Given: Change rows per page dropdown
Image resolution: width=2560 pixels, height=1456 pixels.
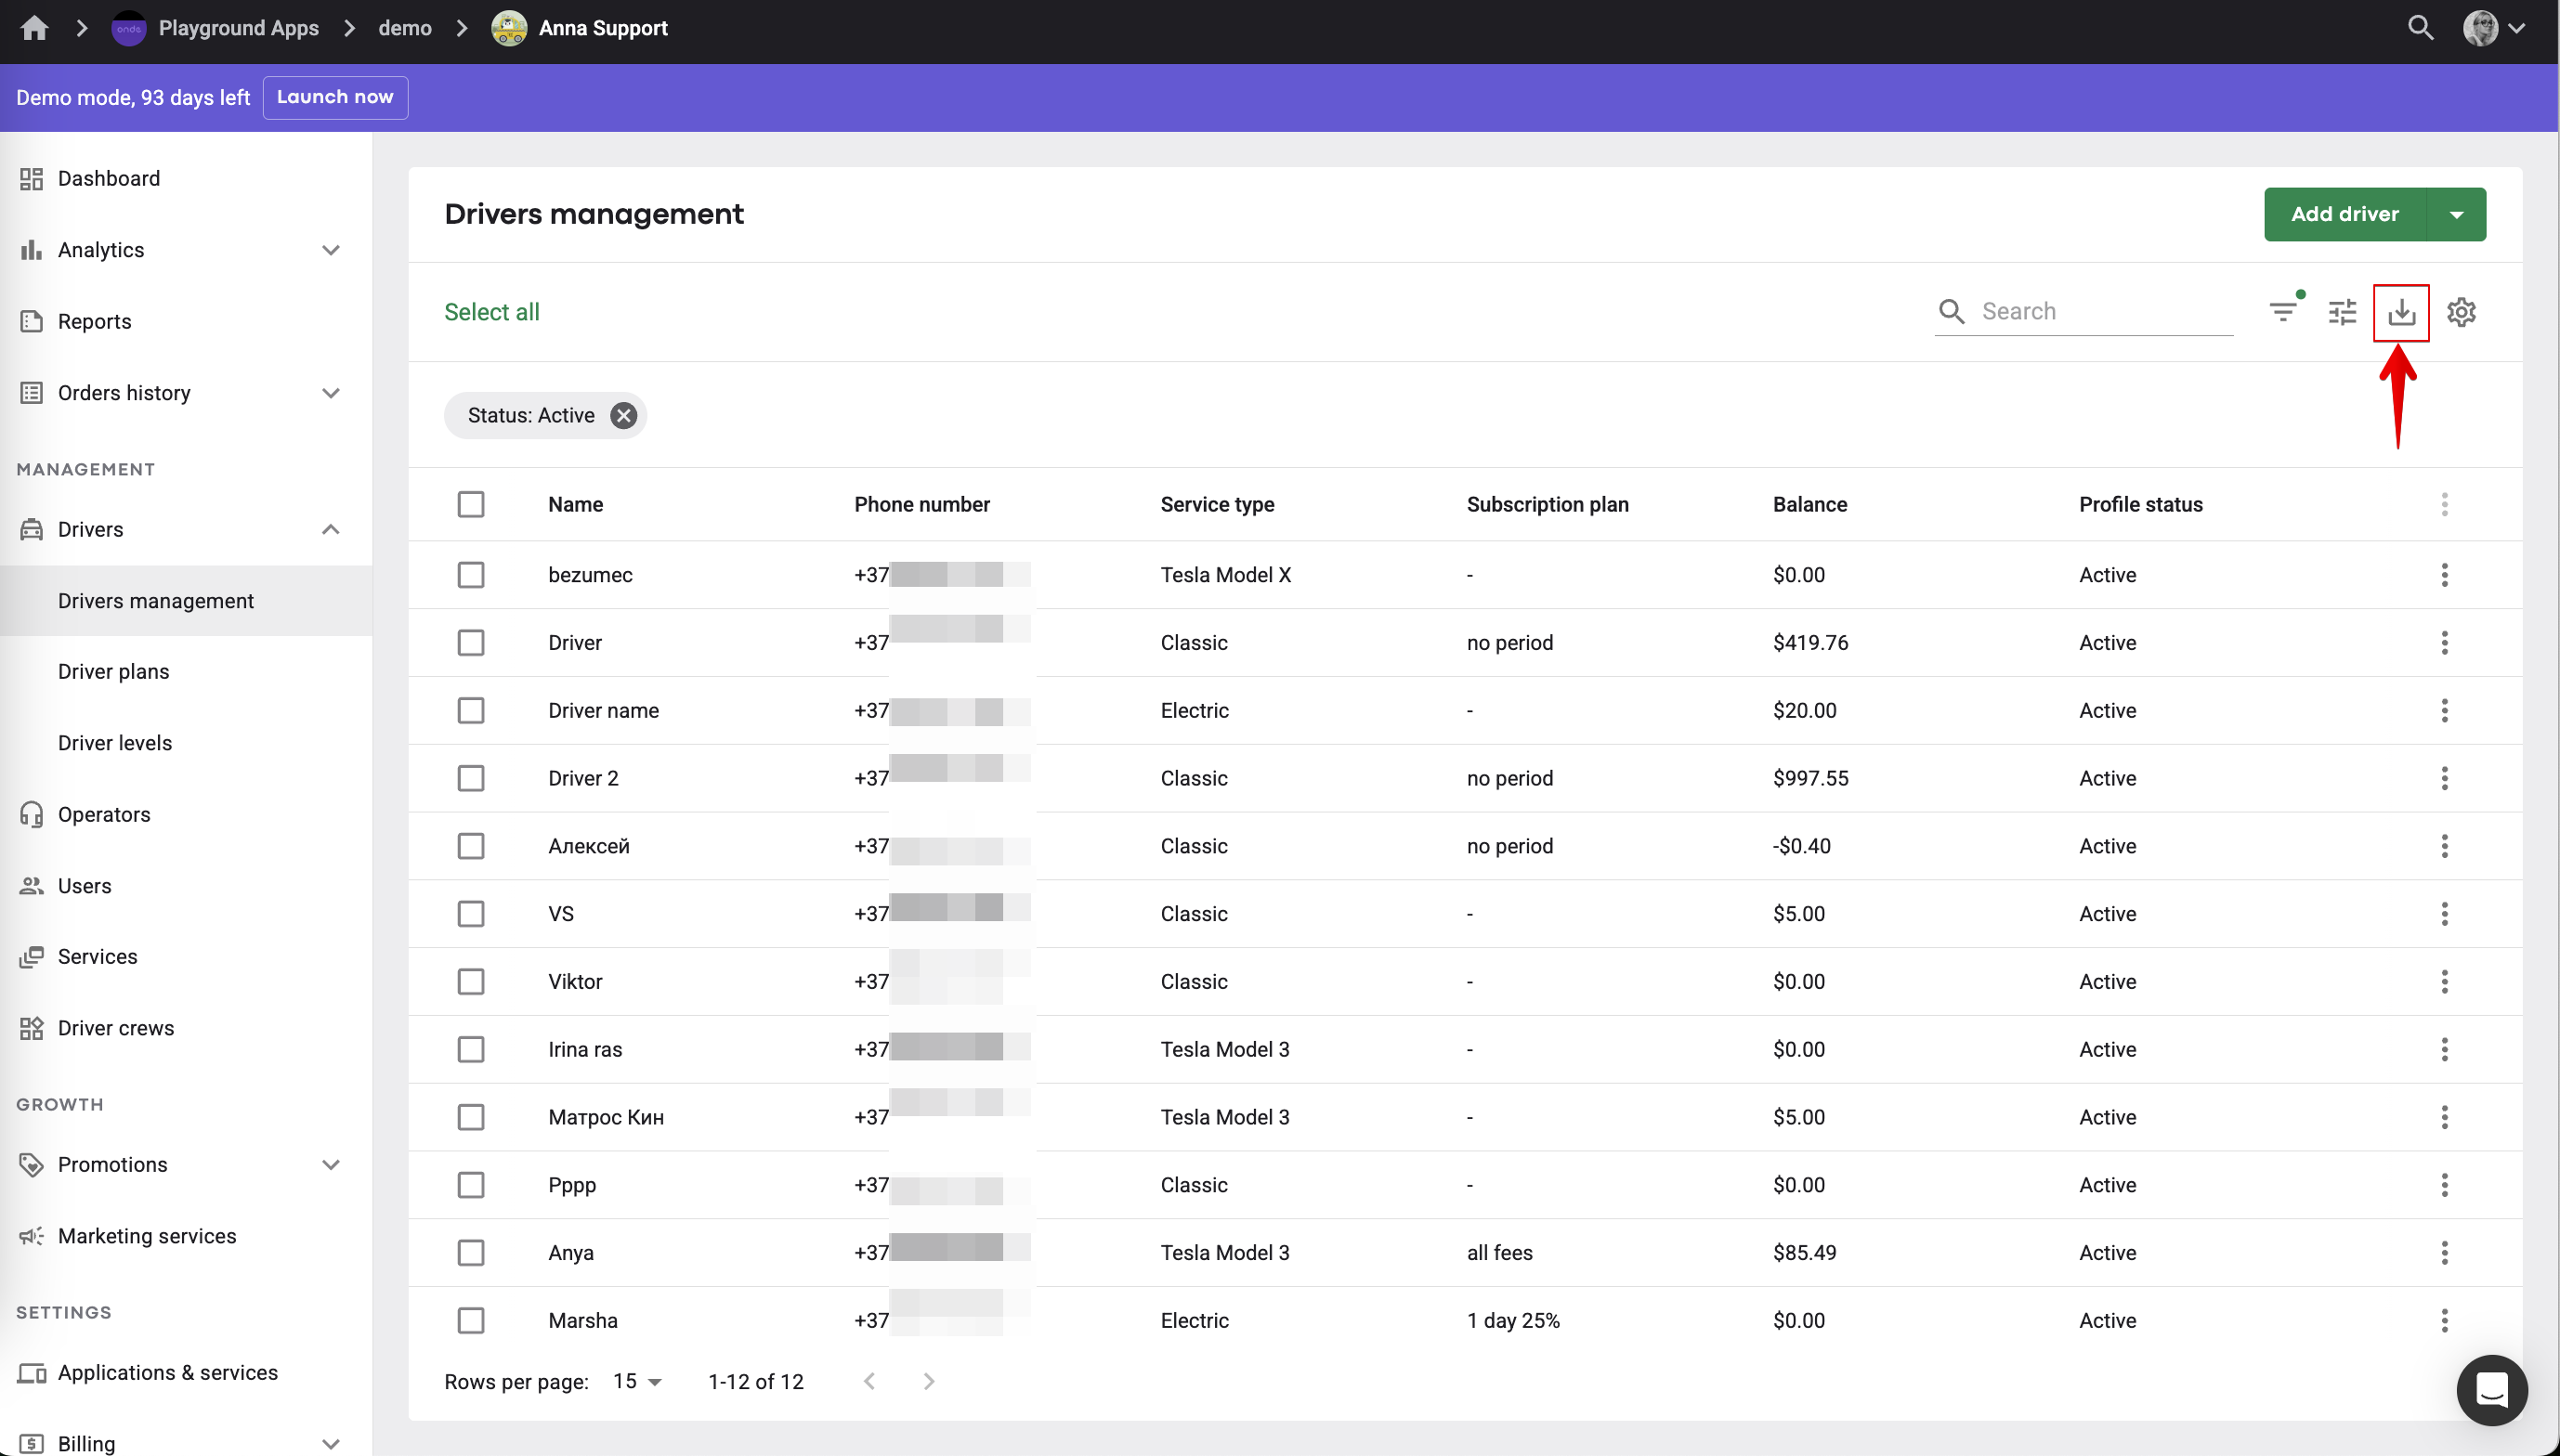Looking at the screenshot, I should pos(637,1381).
